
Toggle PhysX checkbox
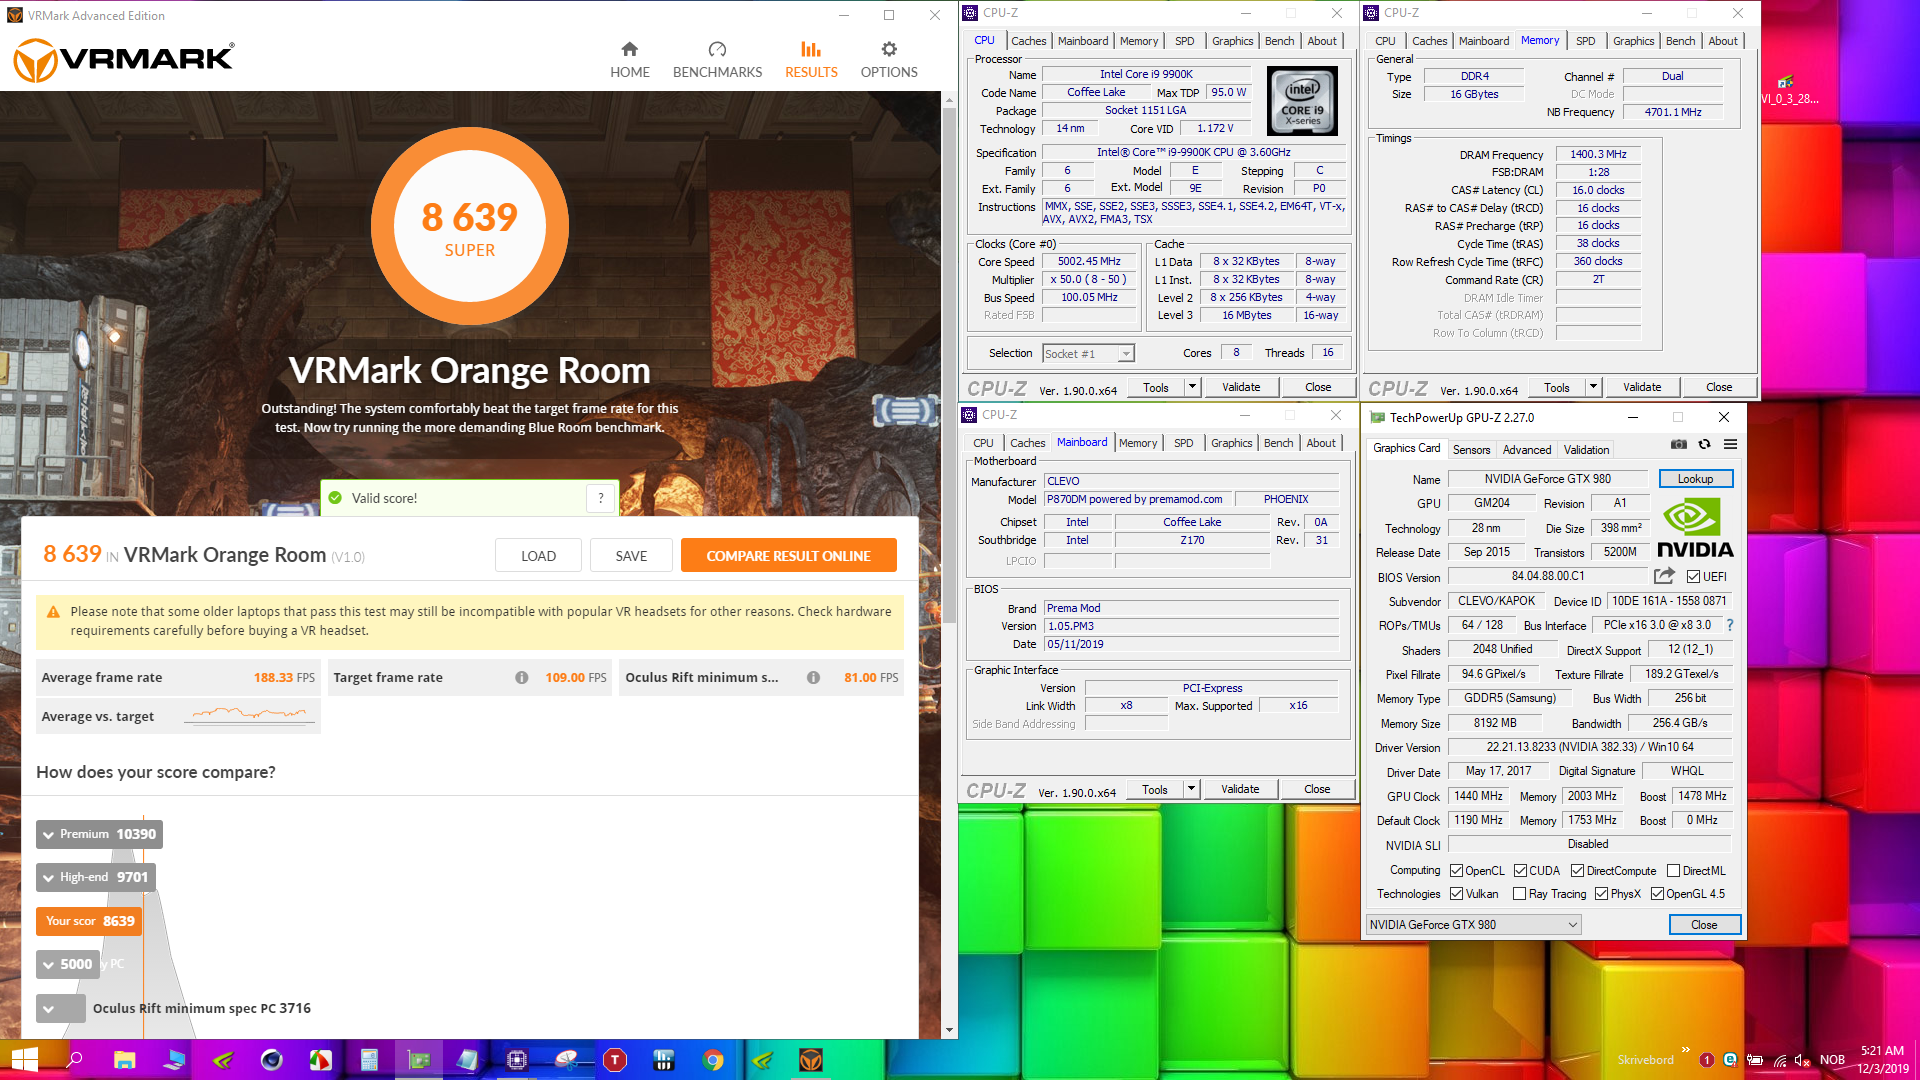[x=1602, y=894]
